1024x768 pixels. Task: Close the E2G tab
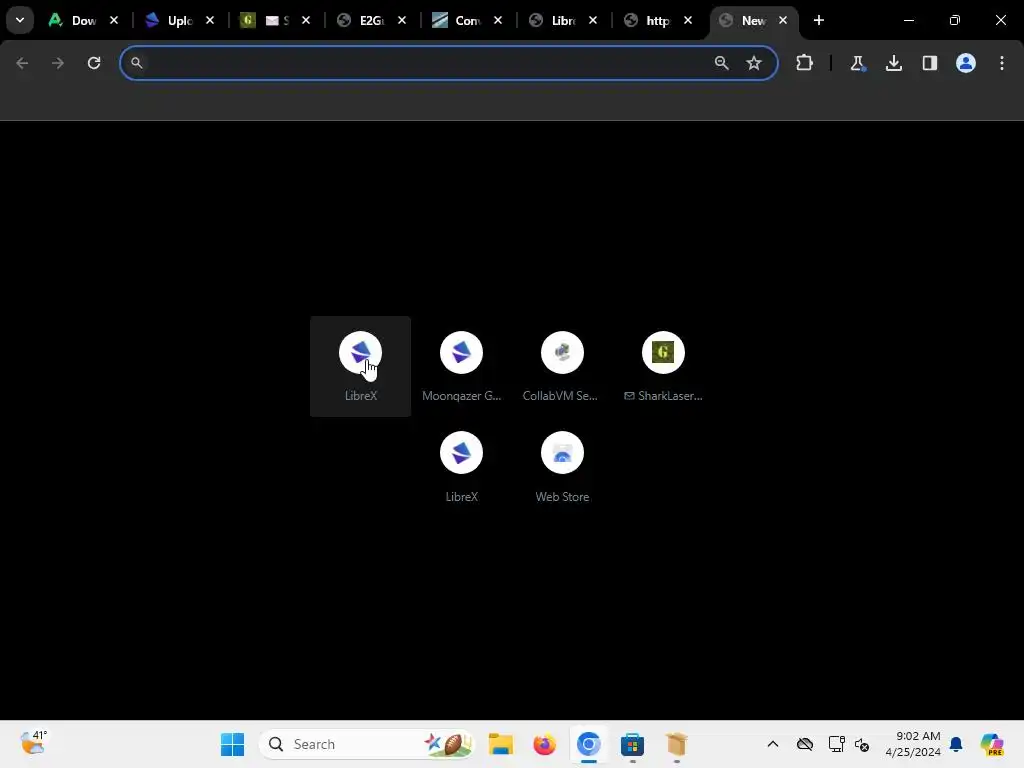(x=402, y=20)
